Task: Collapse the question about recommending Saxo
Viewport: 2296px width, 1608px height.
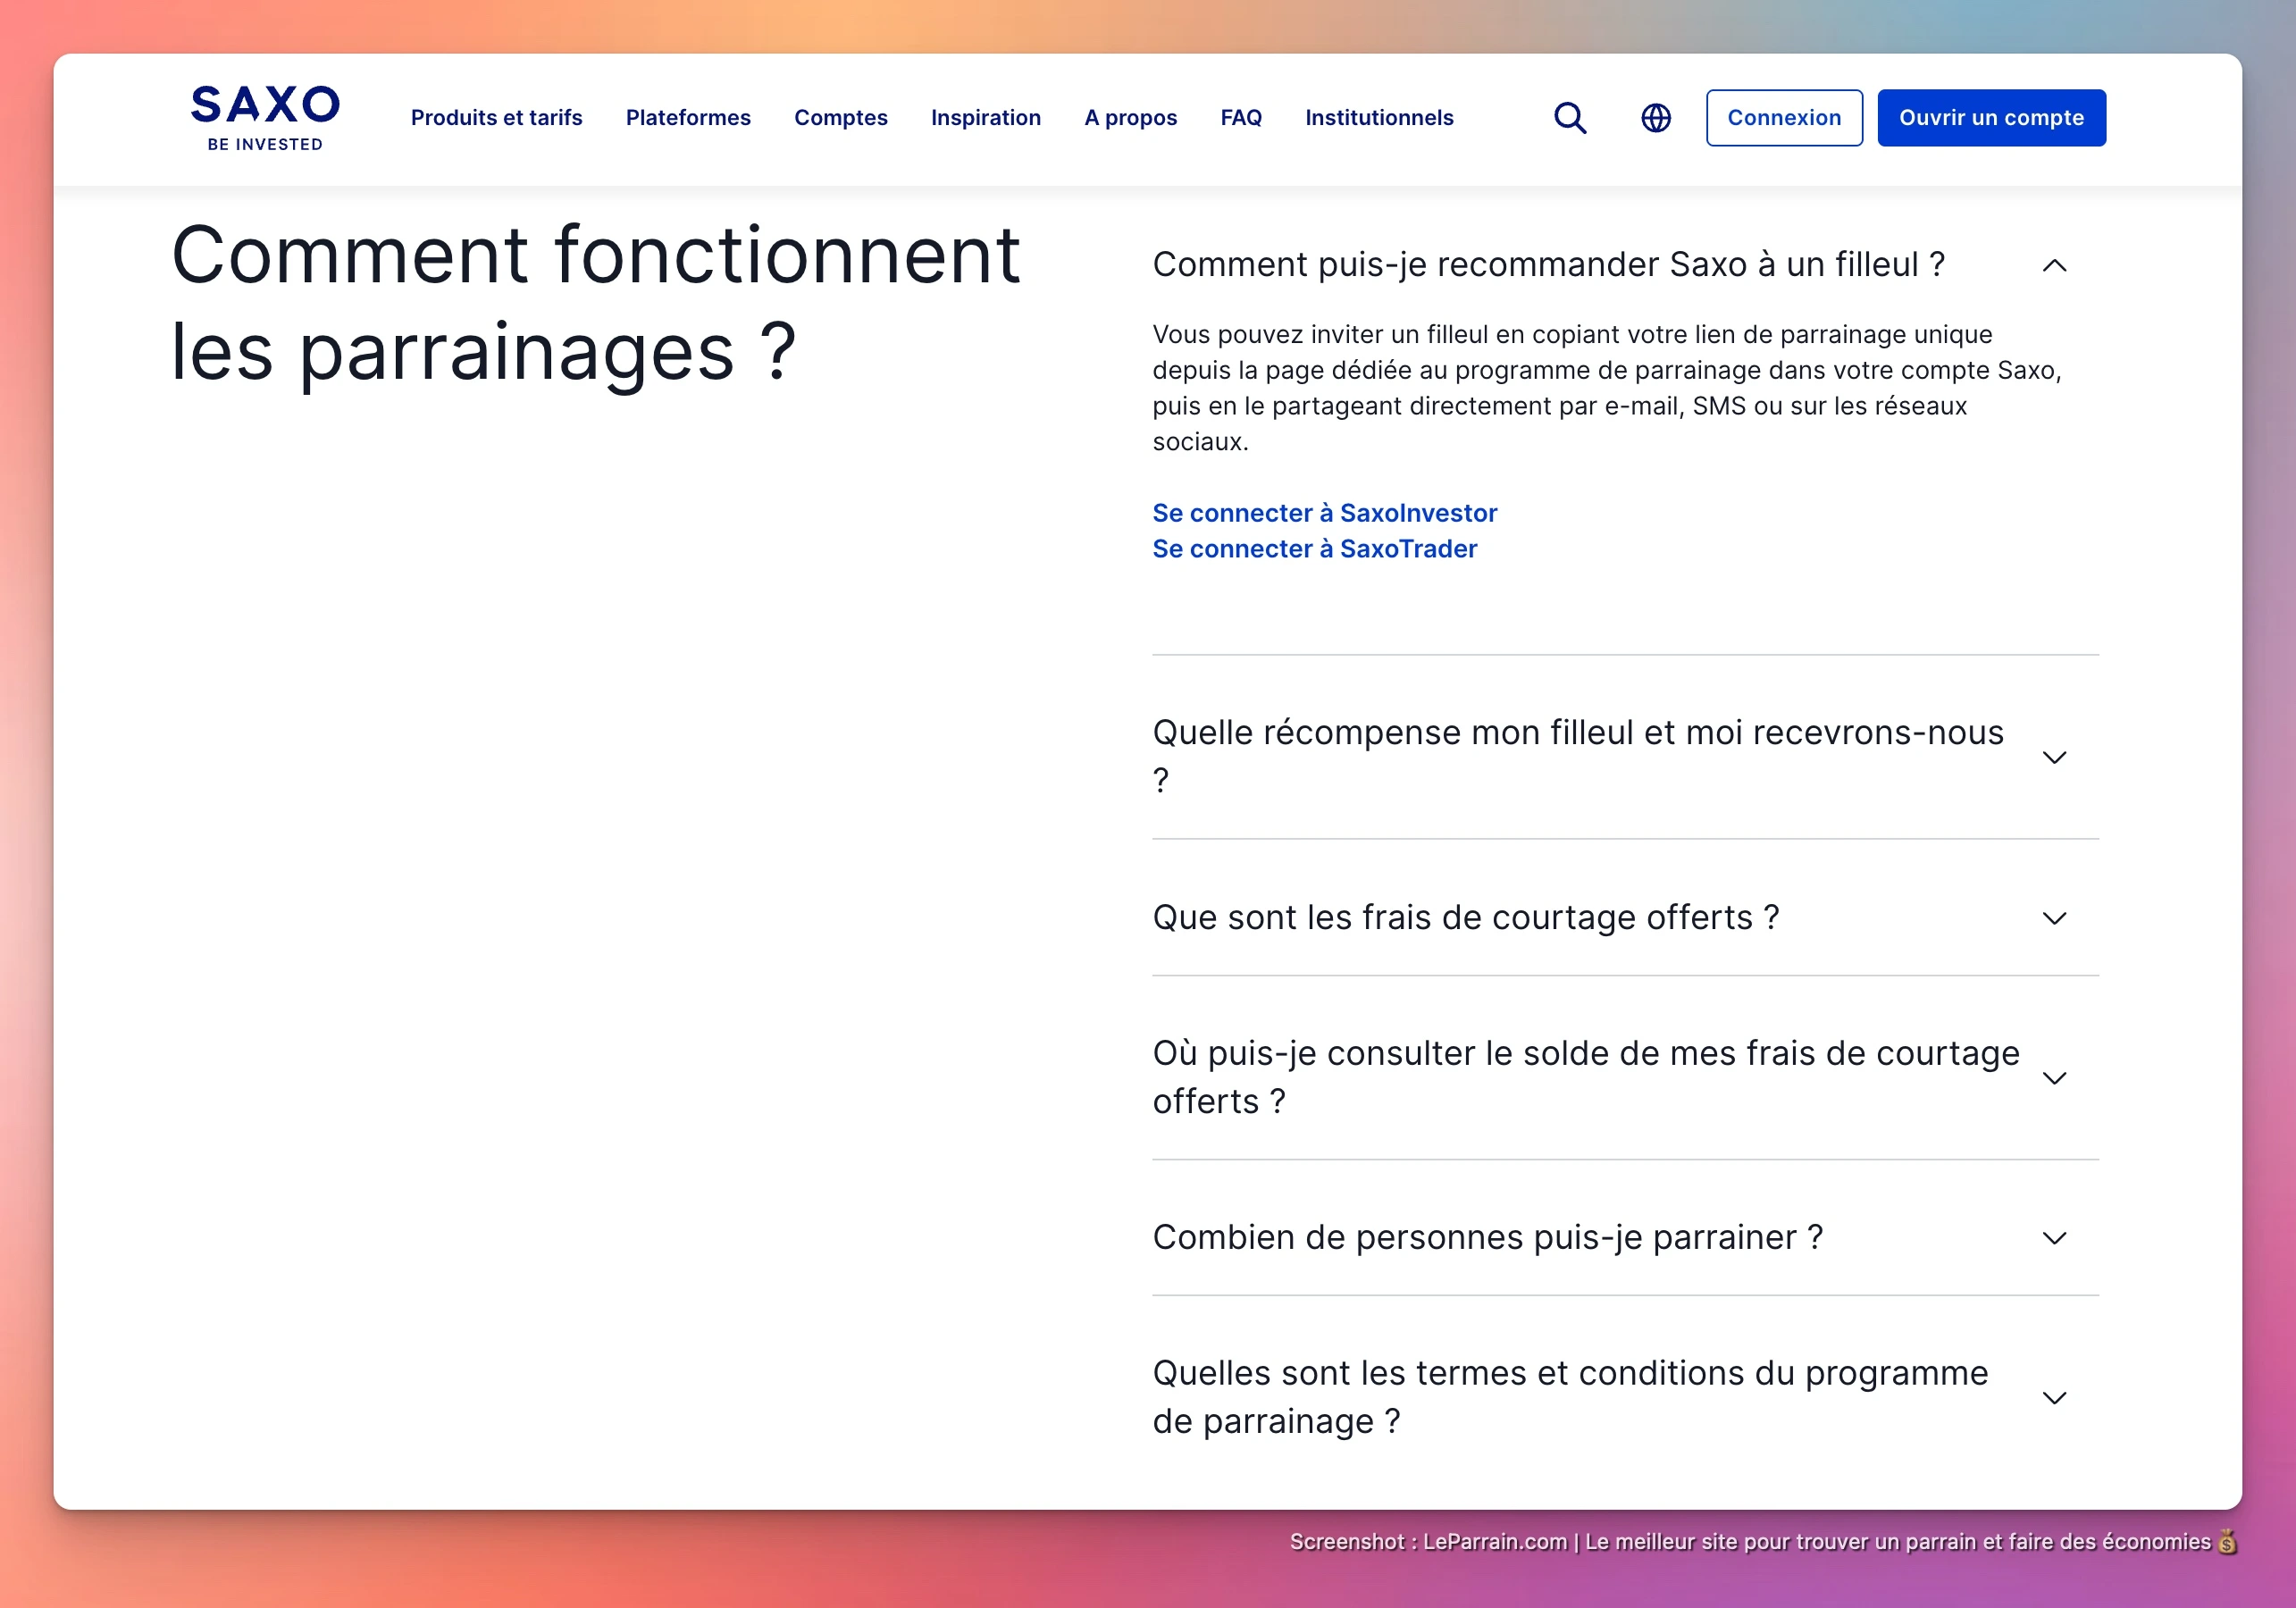Action: coord(2055,265)
